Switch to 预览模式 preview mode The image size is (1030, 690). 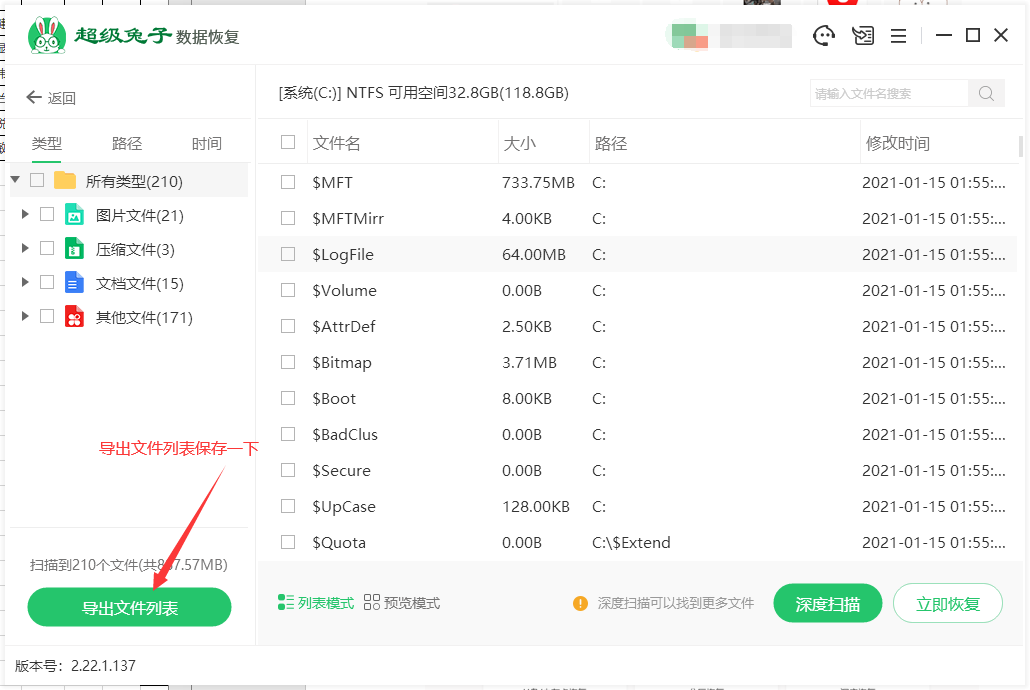[402, 603]
